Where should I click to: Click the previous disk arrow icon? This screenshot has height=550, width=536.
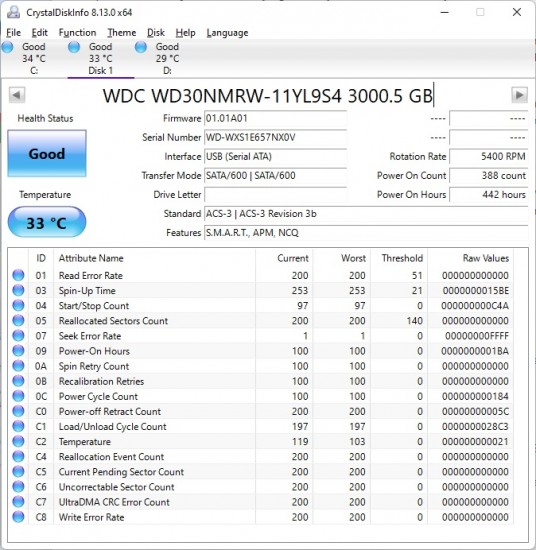(16, 95)
